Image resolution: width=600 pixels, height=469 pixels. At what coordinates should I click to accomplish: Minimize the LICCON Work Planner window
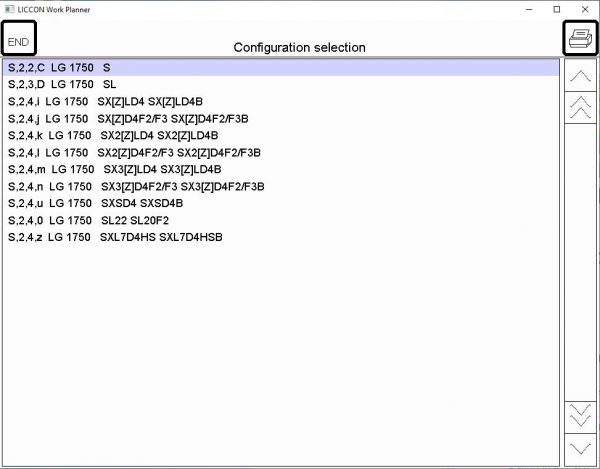[529, 10]
